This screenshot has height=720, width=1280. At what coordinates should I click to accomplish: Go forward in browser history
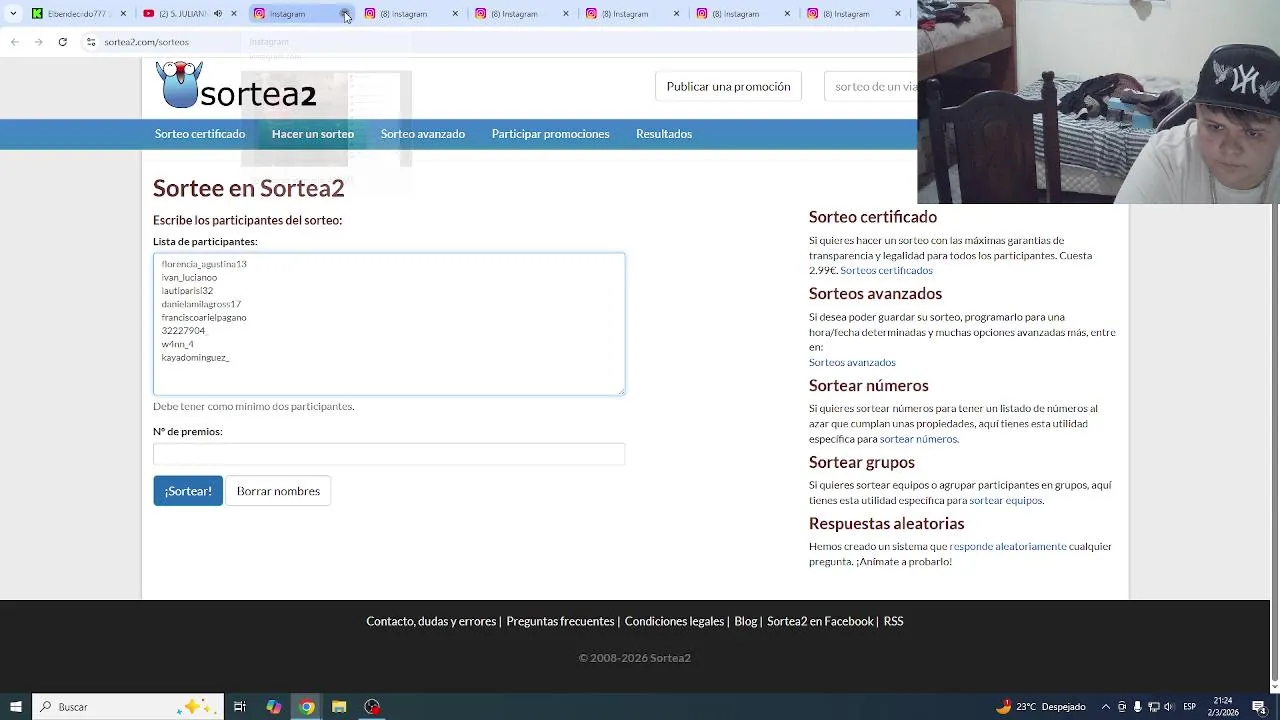point(38,42)
